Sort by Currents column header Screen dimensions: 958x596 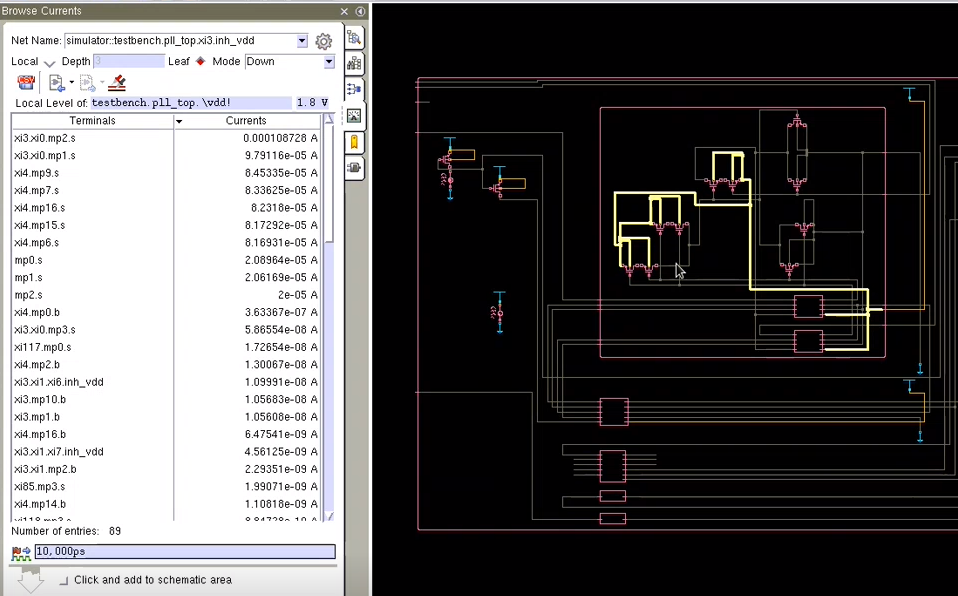[x=246, y=121]
